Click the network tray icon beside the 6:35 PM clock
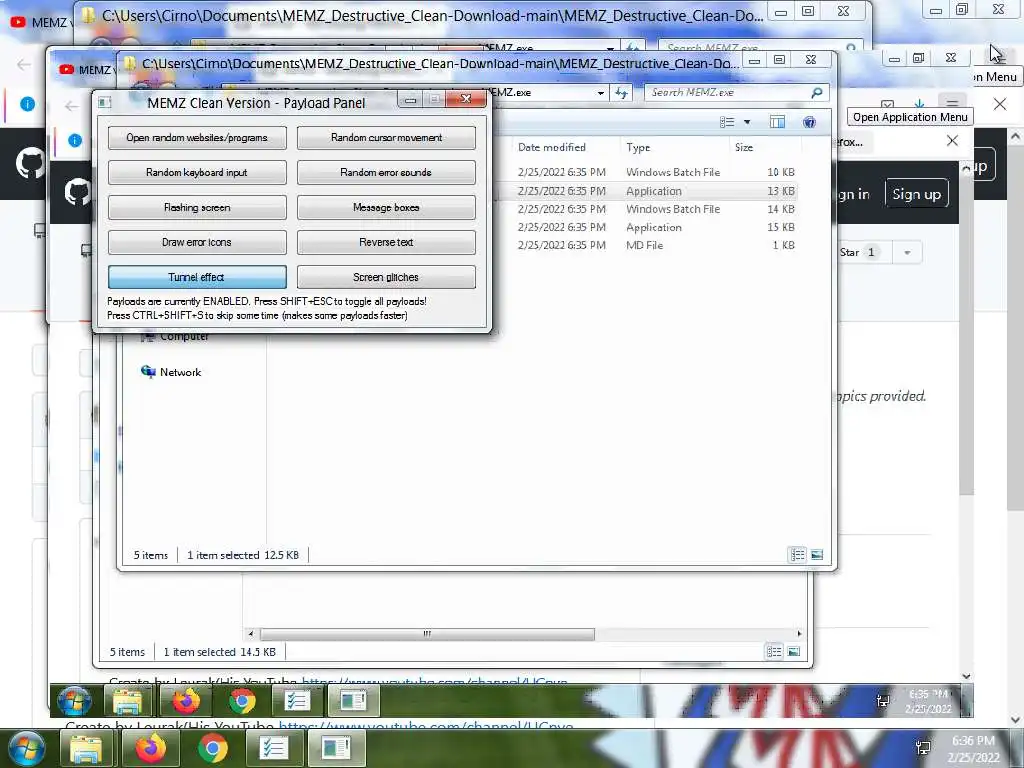 click(882, 701)
